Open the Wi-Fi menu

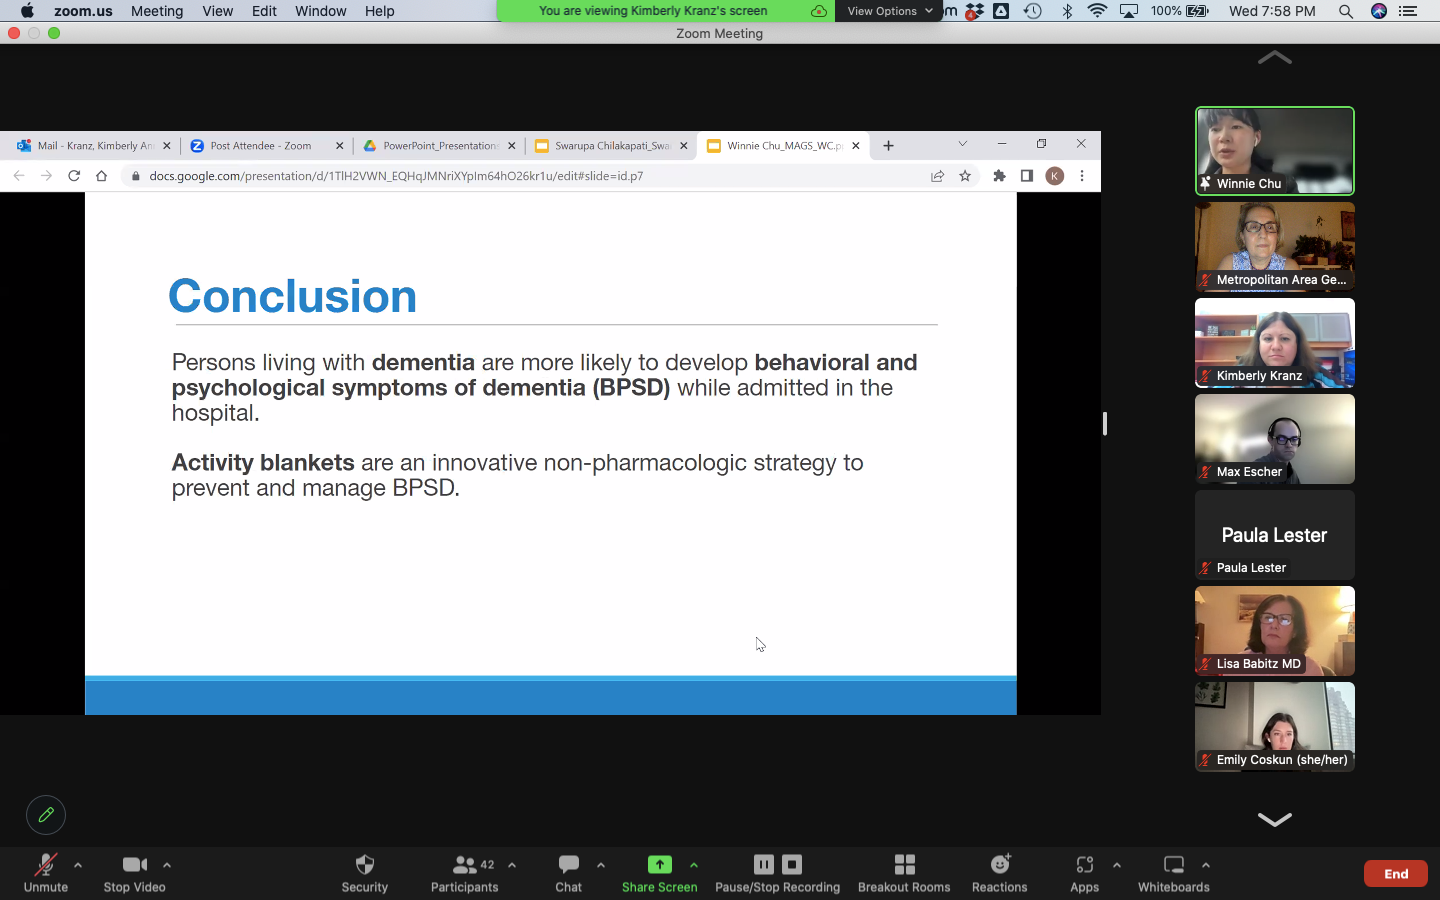1097,11
